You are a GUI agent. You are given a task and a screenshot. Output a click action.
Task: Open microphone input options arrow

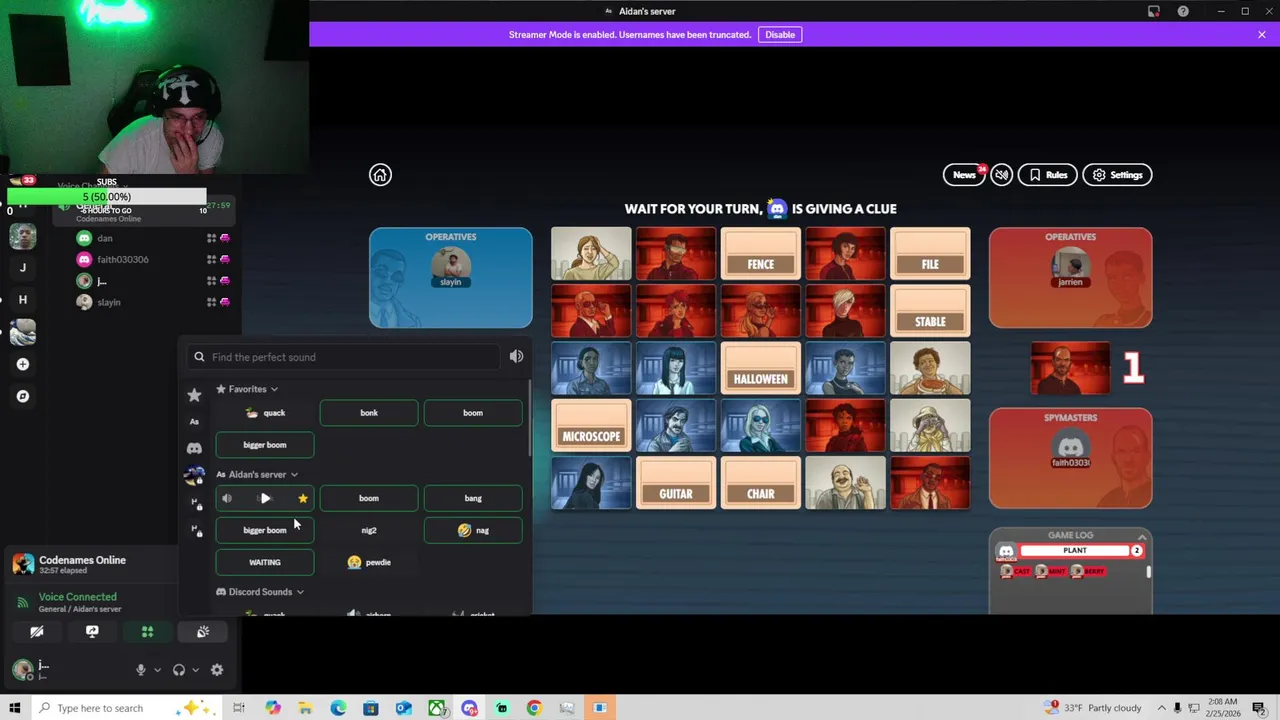point(157,670)
